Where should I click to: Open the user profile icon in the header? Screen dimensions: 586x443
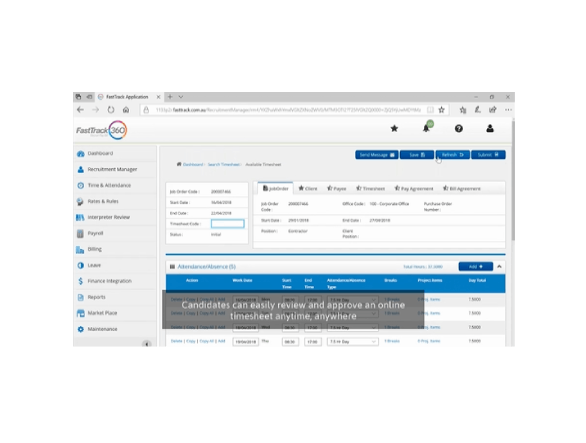tap(490, 129)
